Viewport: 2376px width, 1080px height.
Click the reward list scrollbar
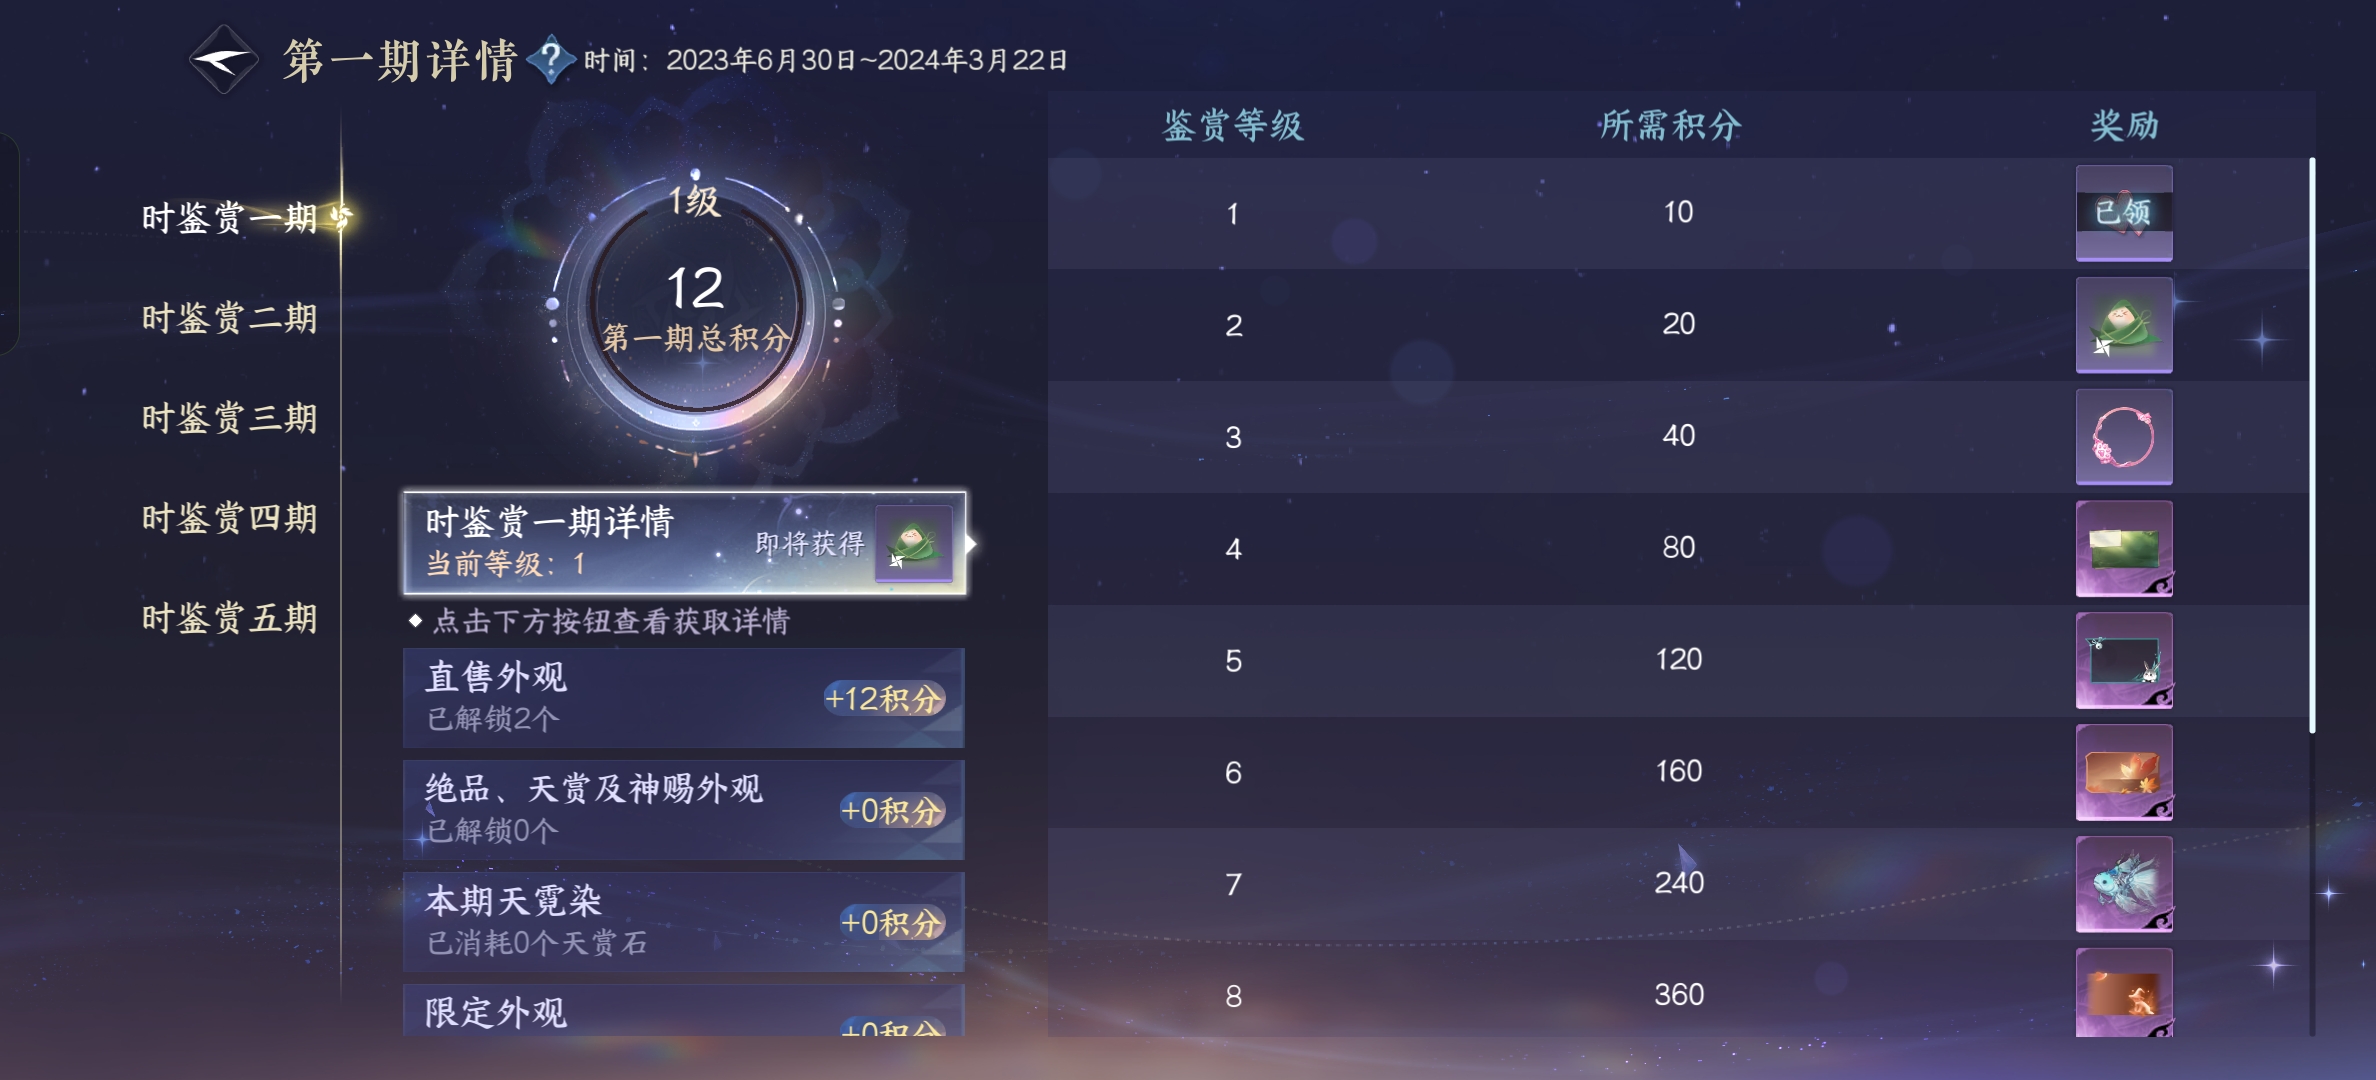pyautogui.click(x=2311, y=445)
